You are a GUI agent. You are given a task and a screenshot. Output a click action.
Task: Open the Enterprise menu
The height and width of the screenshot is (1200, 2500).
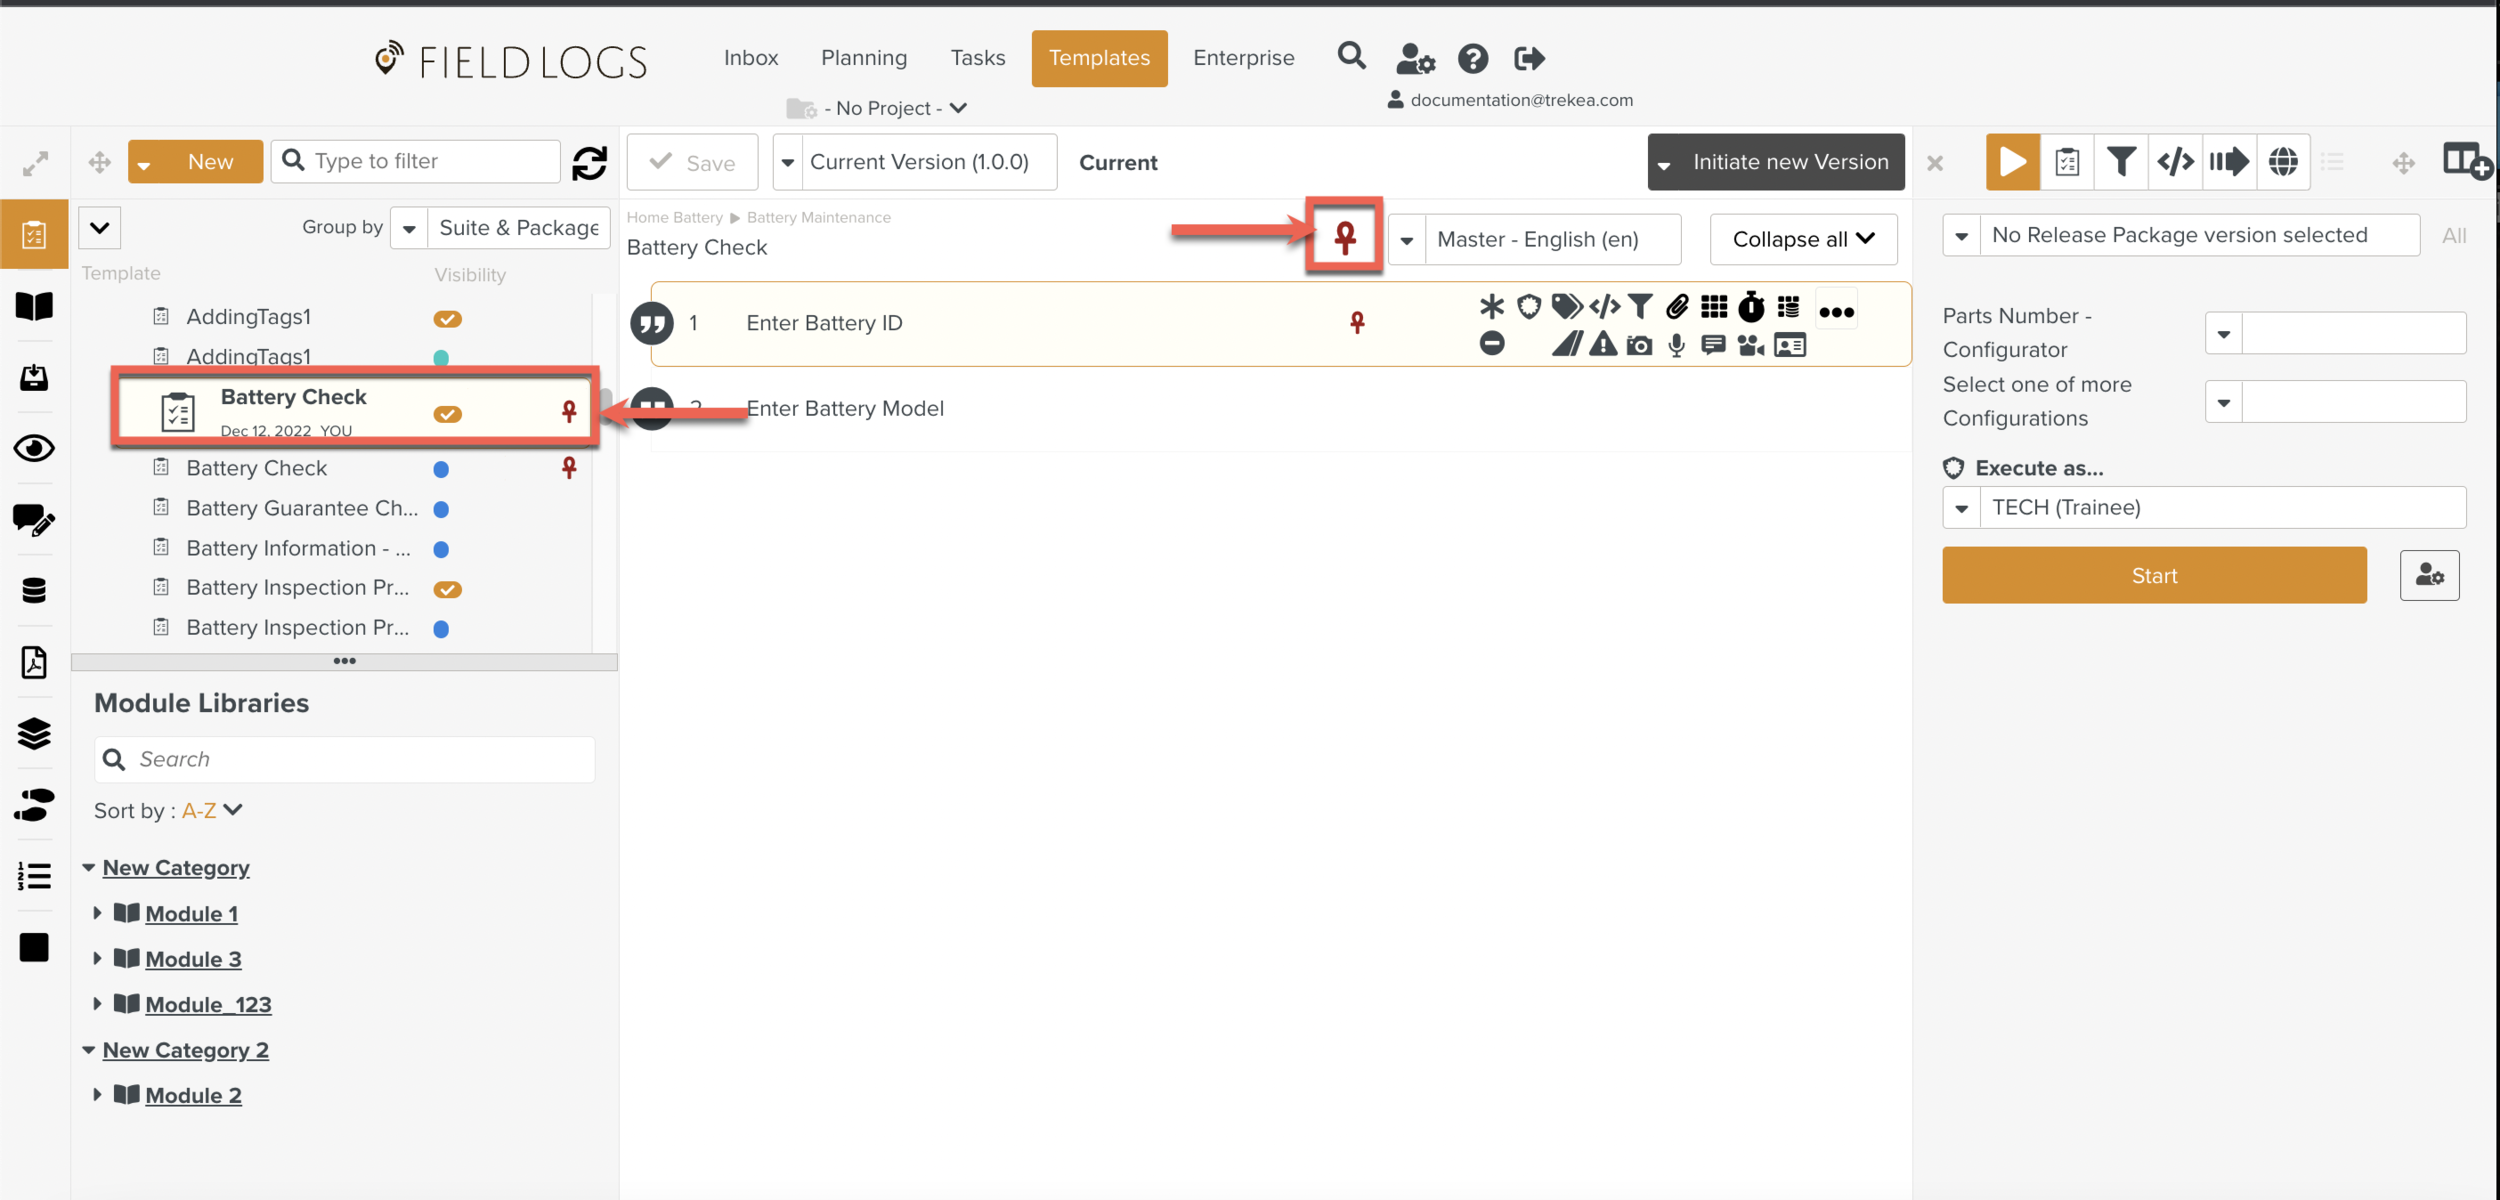tap(1243, 58)
